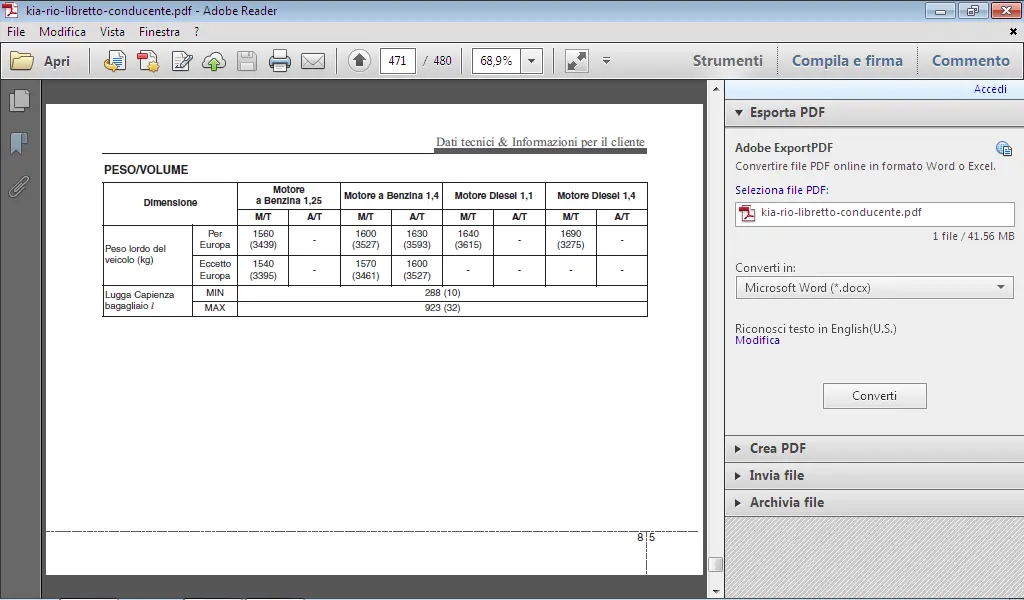Open the zoom level dropdown arrow
This screenshot has height=600, width=1024.
click(x=532, y=61)
